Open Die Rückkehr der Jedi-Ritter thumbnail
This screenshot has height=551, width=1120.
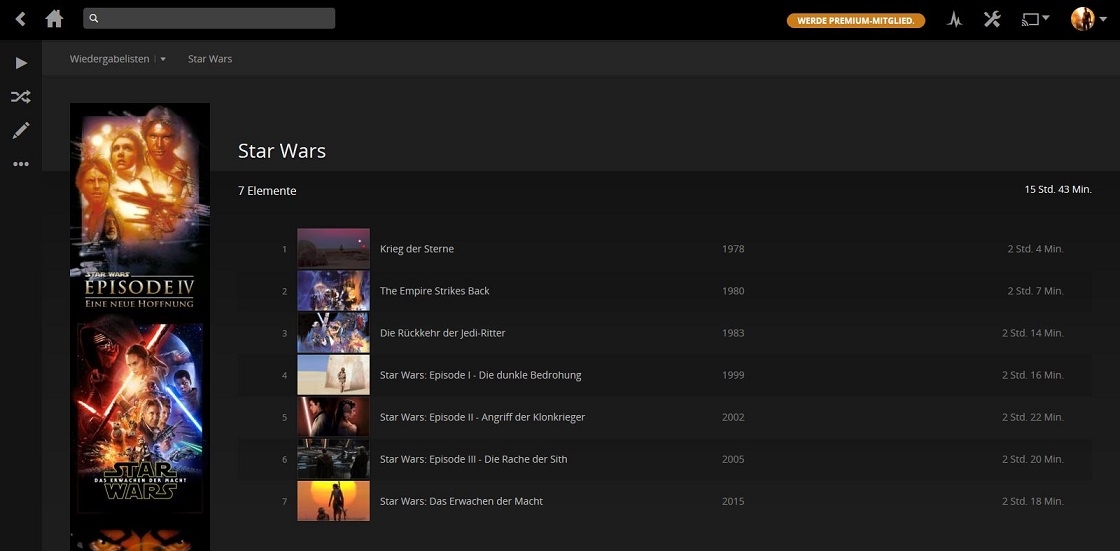(x=334, y=332)
